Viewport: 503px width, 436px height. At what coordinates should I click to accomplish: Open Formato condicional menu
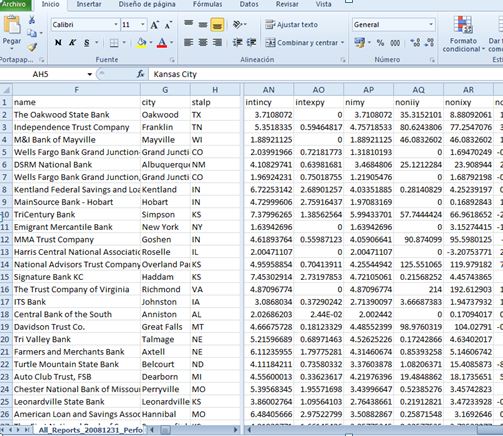463,35
